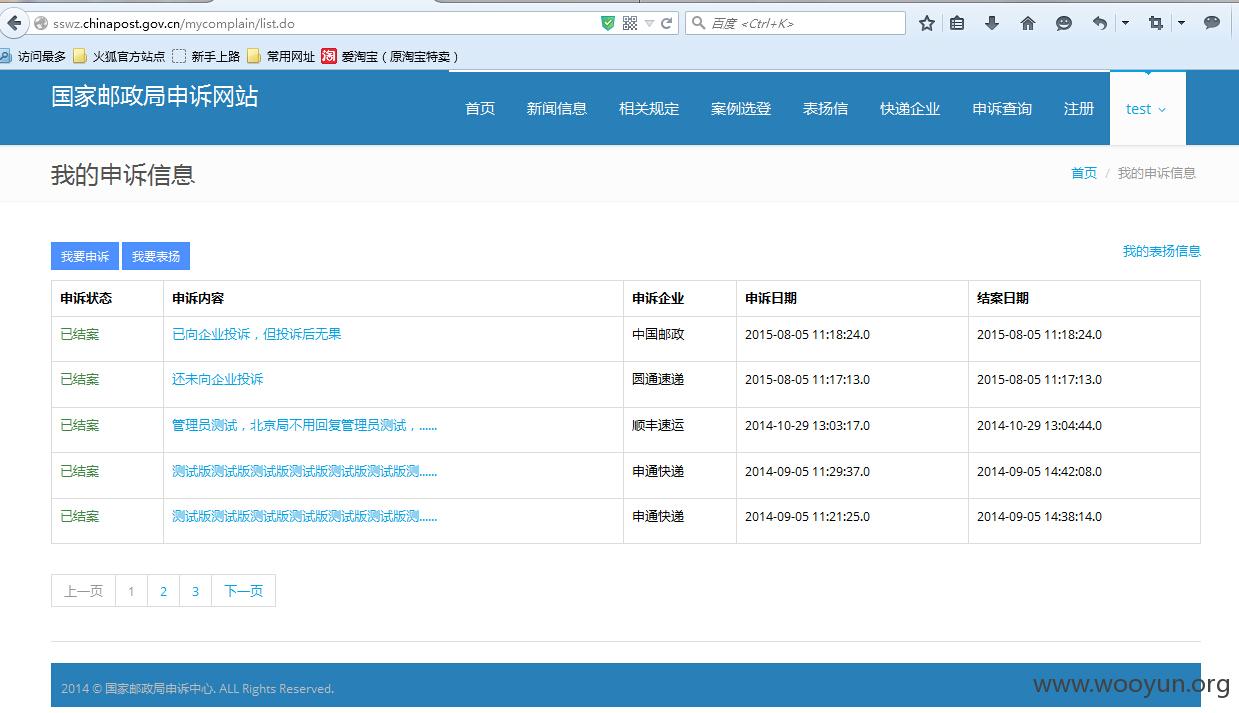
Task: Open 爱淘宝 bookmark with red icon
Action: pos(390,57)
